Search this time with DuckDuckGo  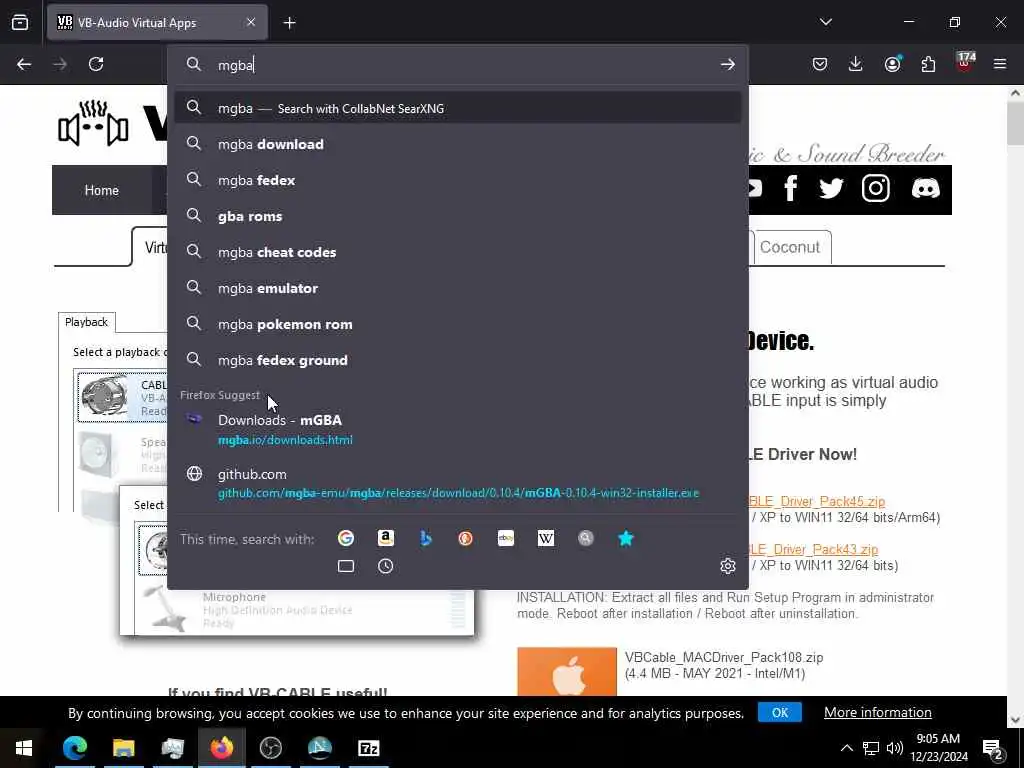pyautogui.click(x=466, y=538)
